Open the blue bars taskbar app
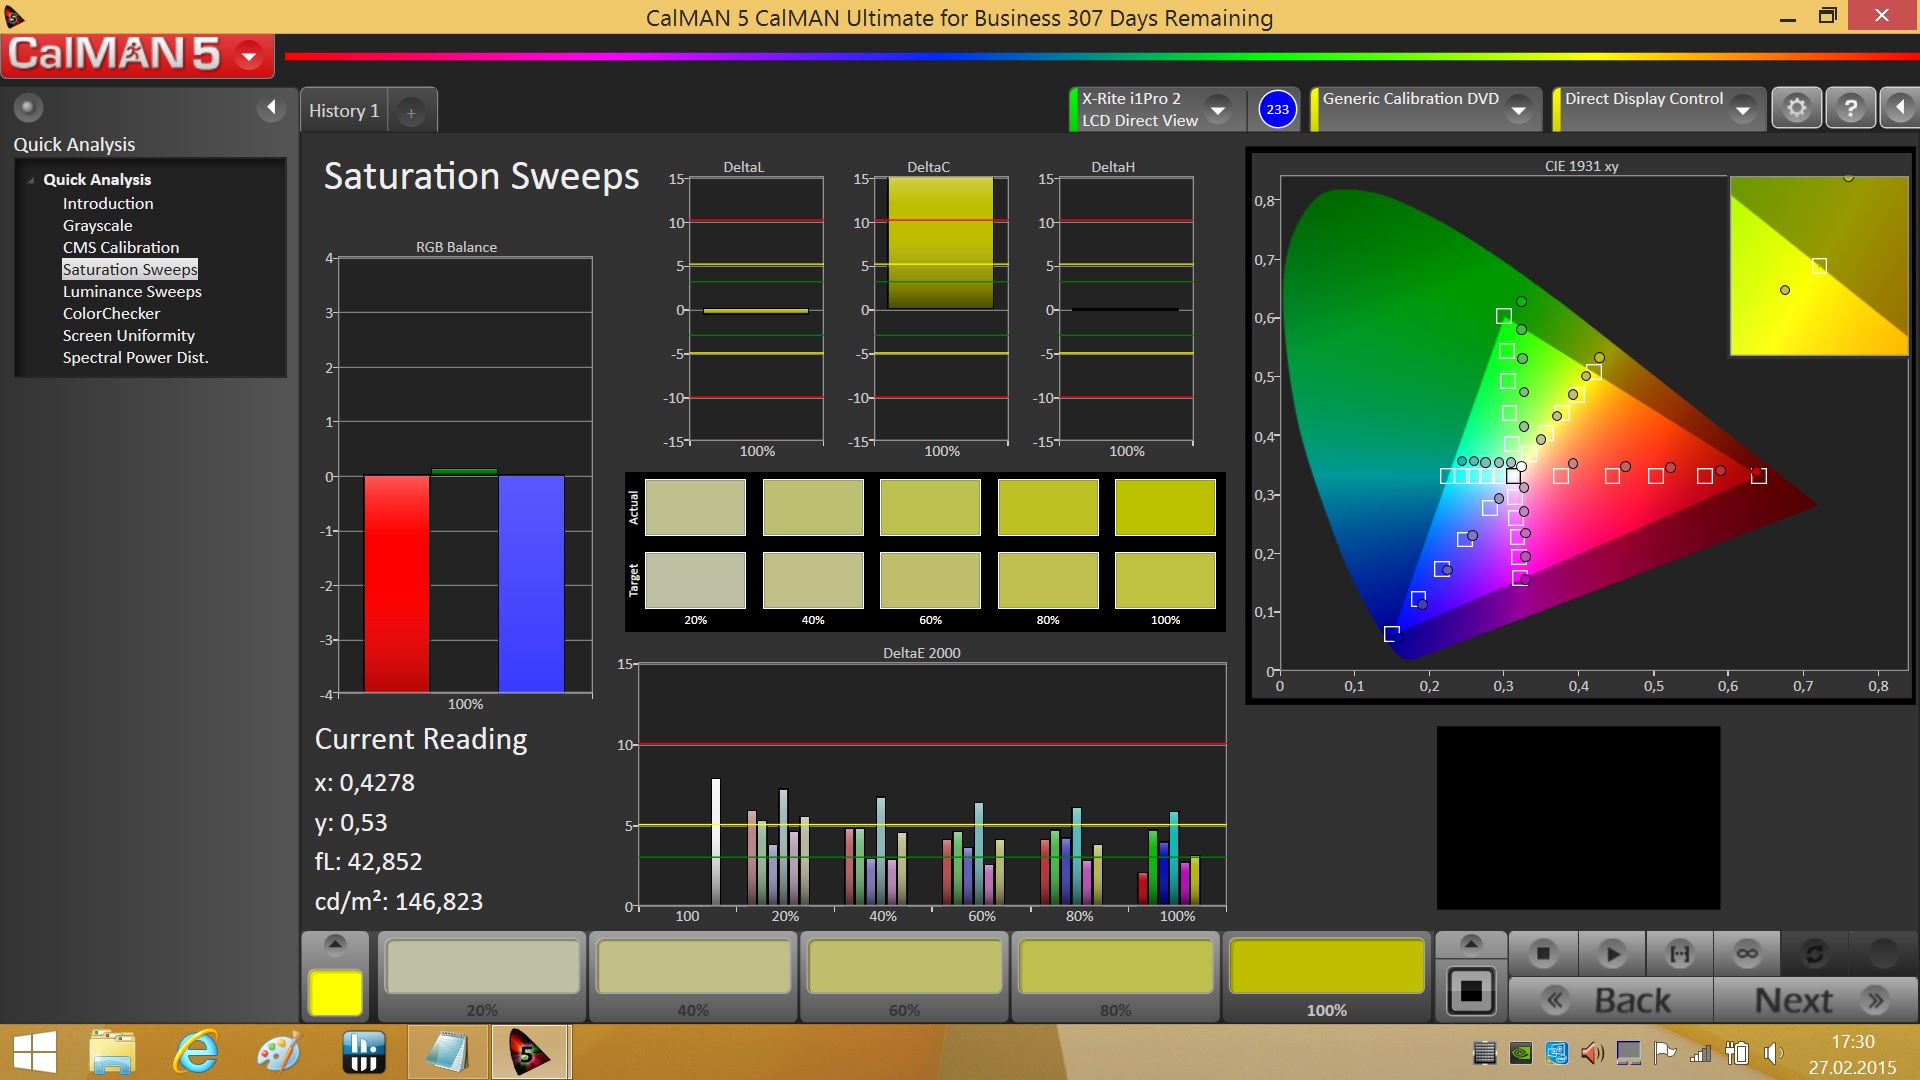 (x=362, y=1053)
